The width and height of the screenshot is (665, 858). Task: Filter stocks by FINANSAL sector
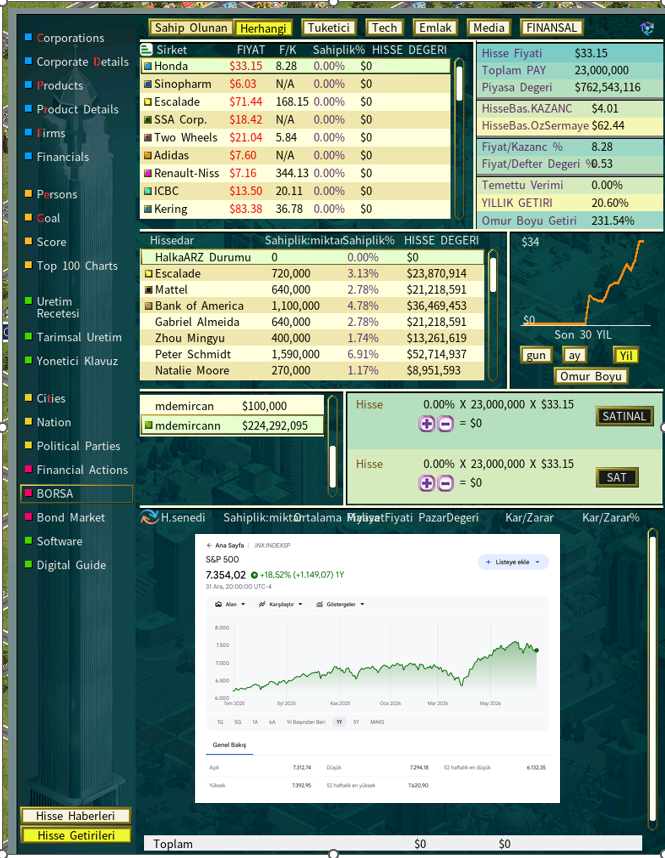point(551,27)
